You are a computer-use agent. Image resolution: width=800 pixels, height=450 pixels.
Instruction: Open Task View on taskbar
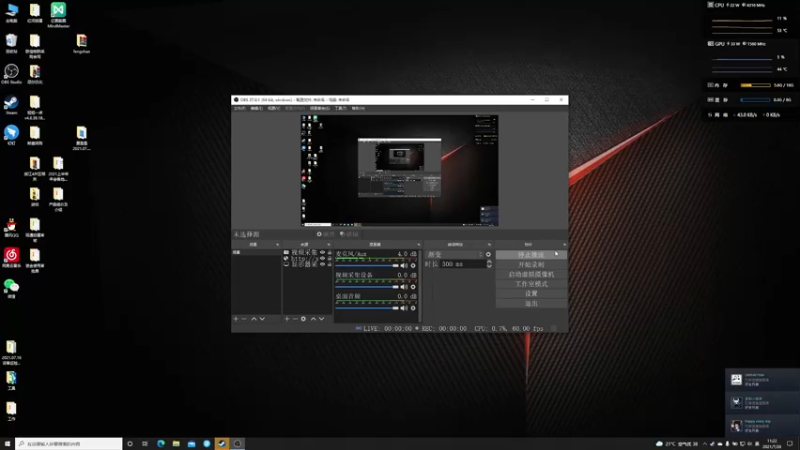(145, 444)
